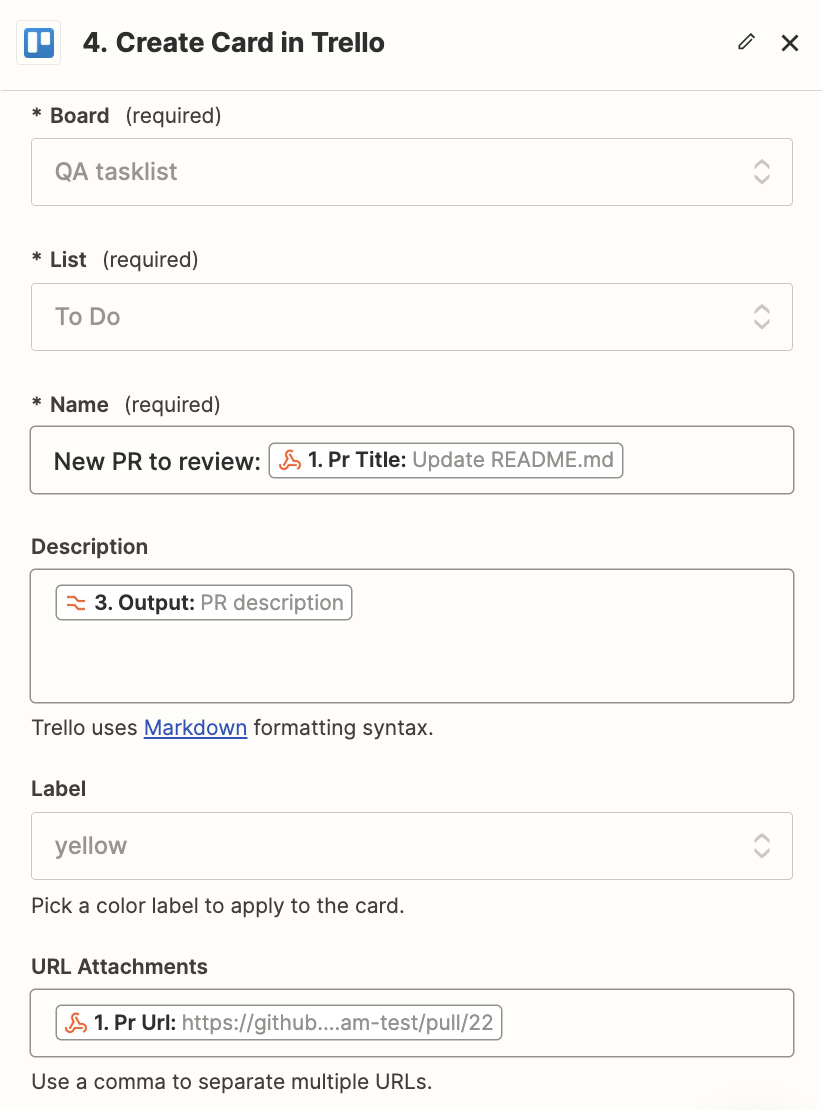The height and width of the screenshot is (1110, 822).
Task: Click the webhook icon in Pr Url pill
Action: pos(77,1023)
